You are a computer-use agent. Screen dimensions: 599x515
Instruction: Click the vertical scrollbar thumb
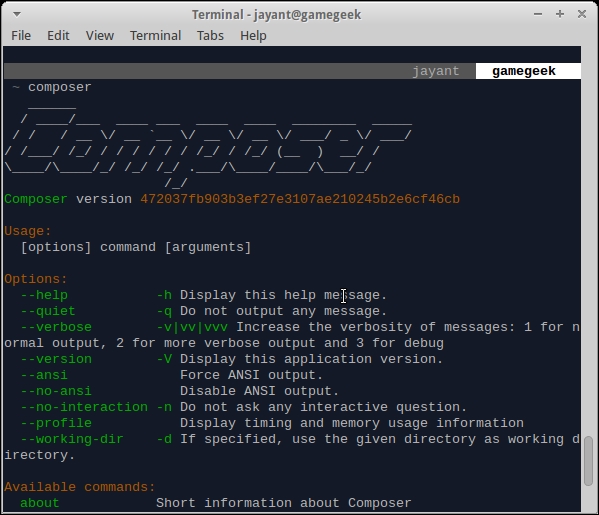click(x=589, y=461)
